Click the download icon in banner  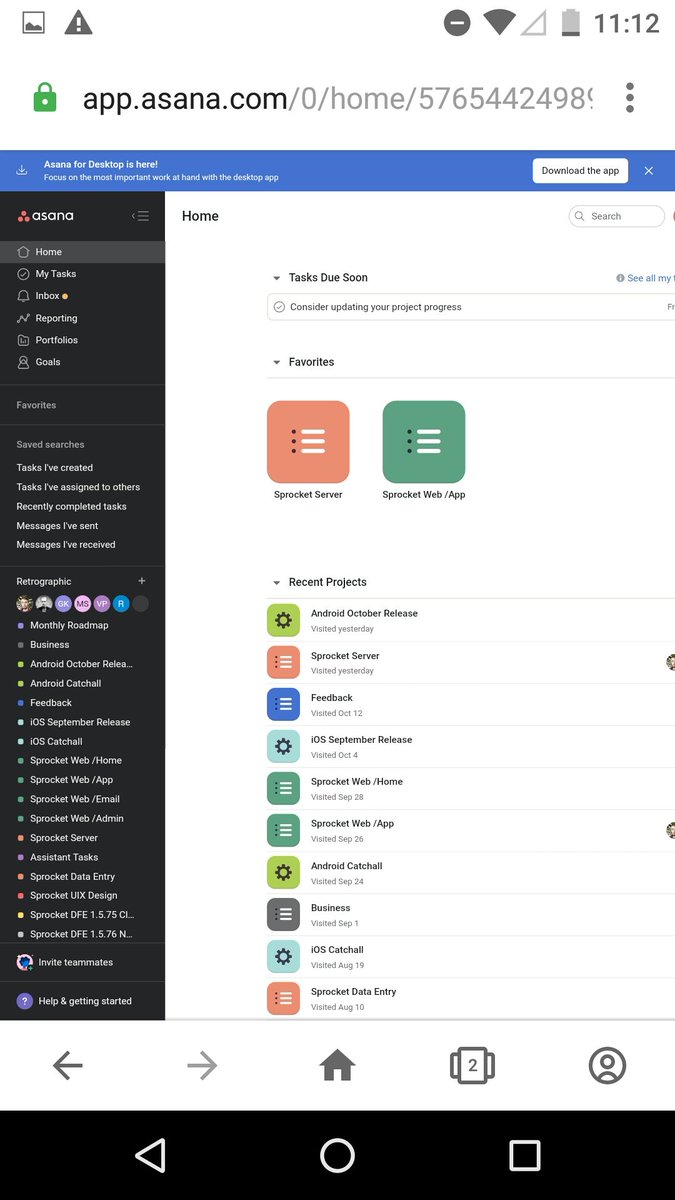[x=22, y=171]
